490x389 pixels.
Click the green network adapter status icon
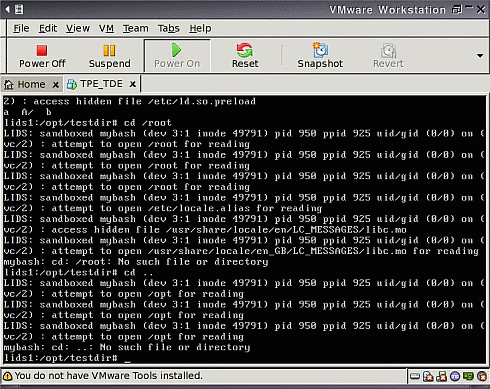(468, 377)
